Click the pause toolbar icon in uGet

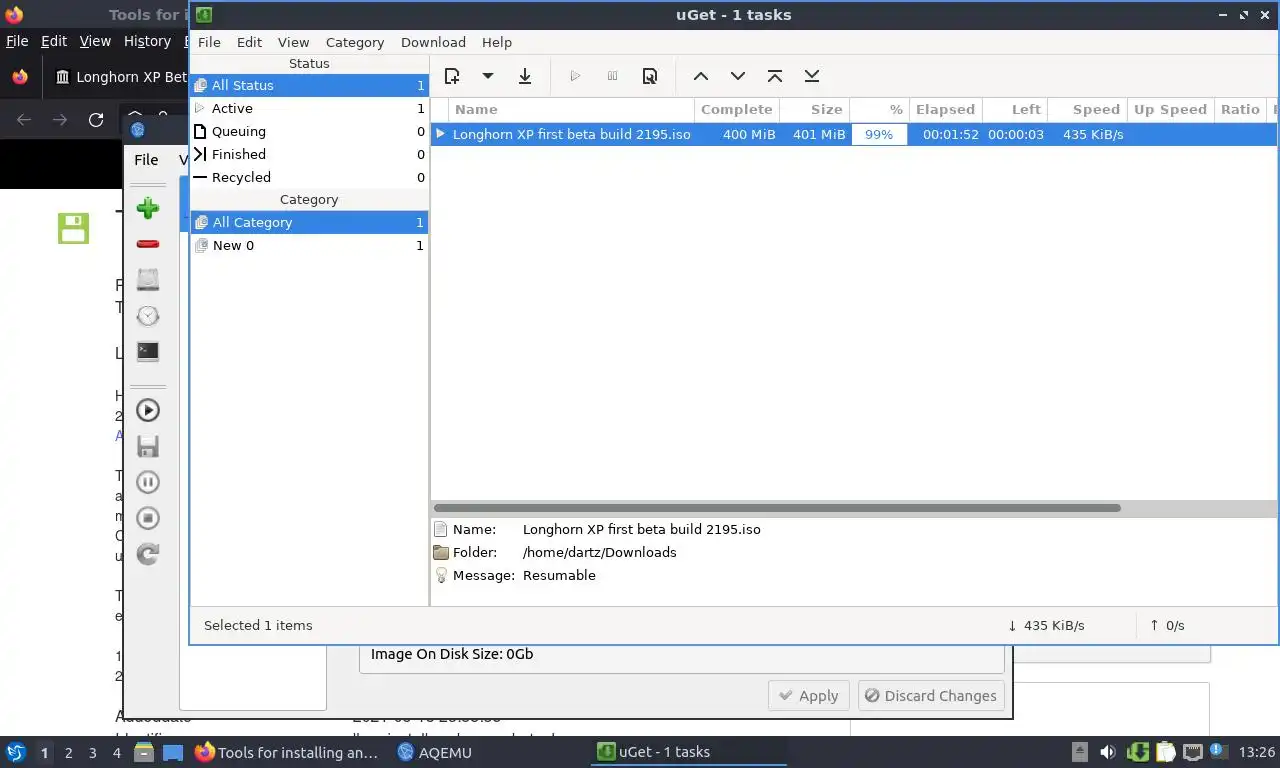pos(612,76)
